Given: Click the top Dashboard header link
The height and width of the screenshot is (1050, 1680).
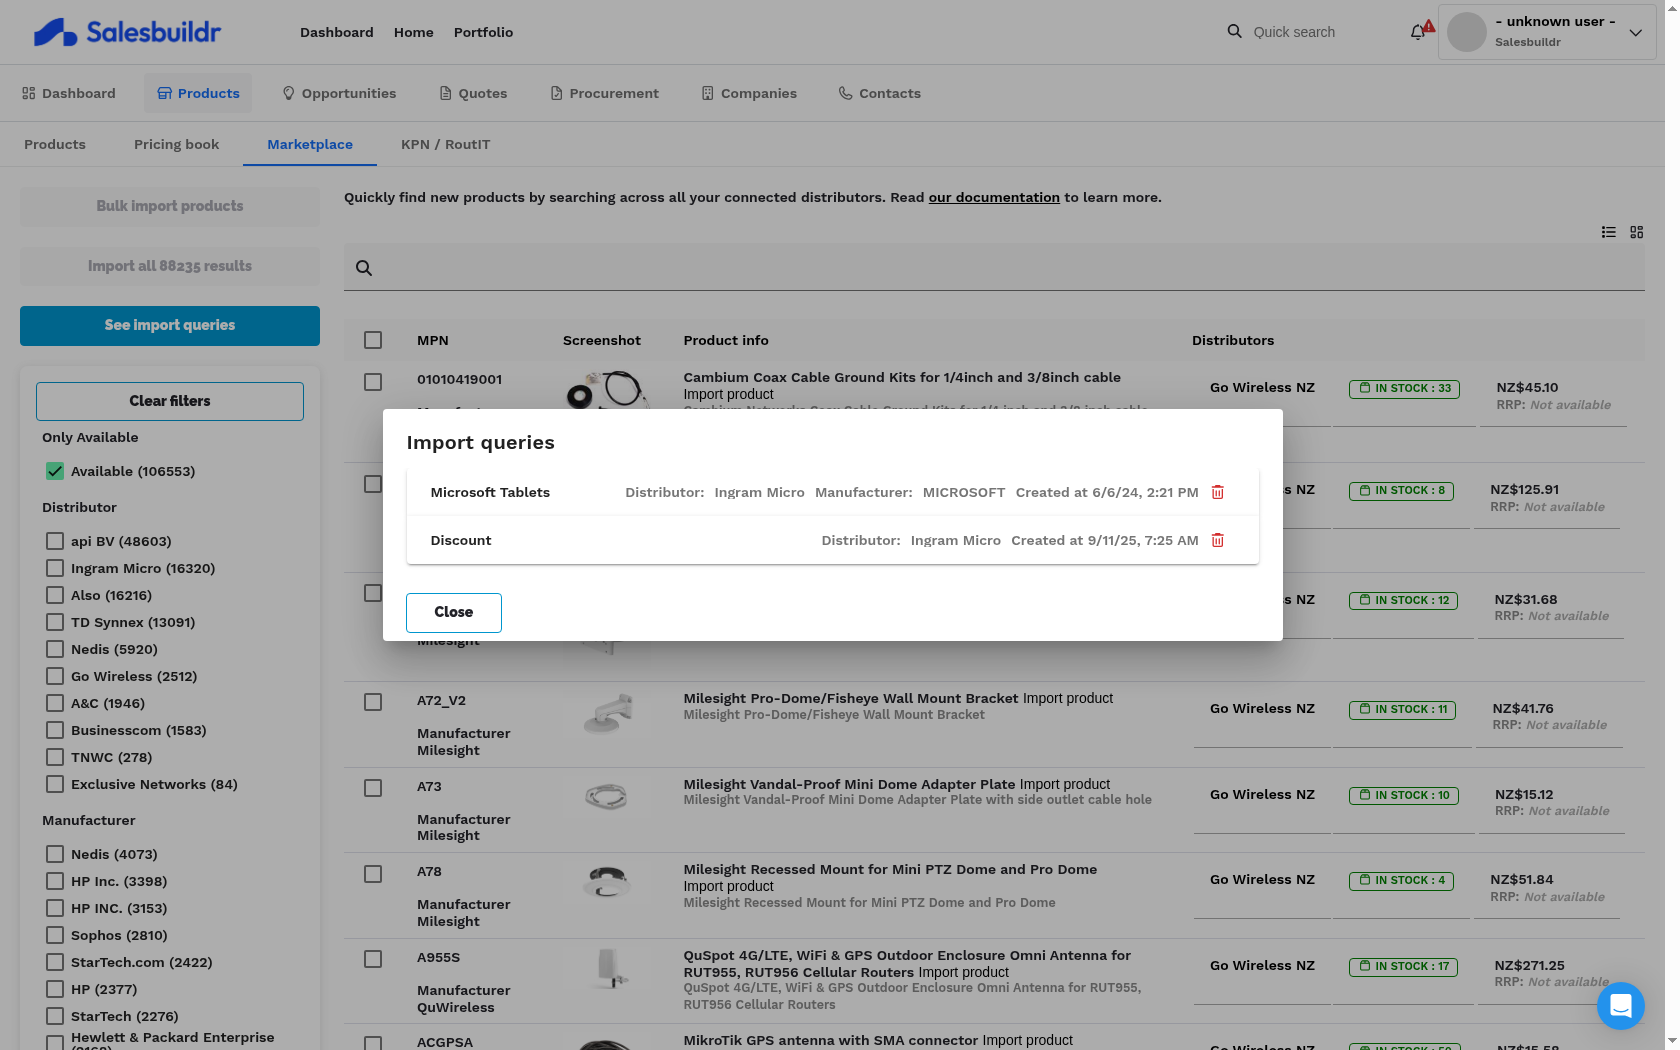Looking at the screenshot, I should [337, 32].
